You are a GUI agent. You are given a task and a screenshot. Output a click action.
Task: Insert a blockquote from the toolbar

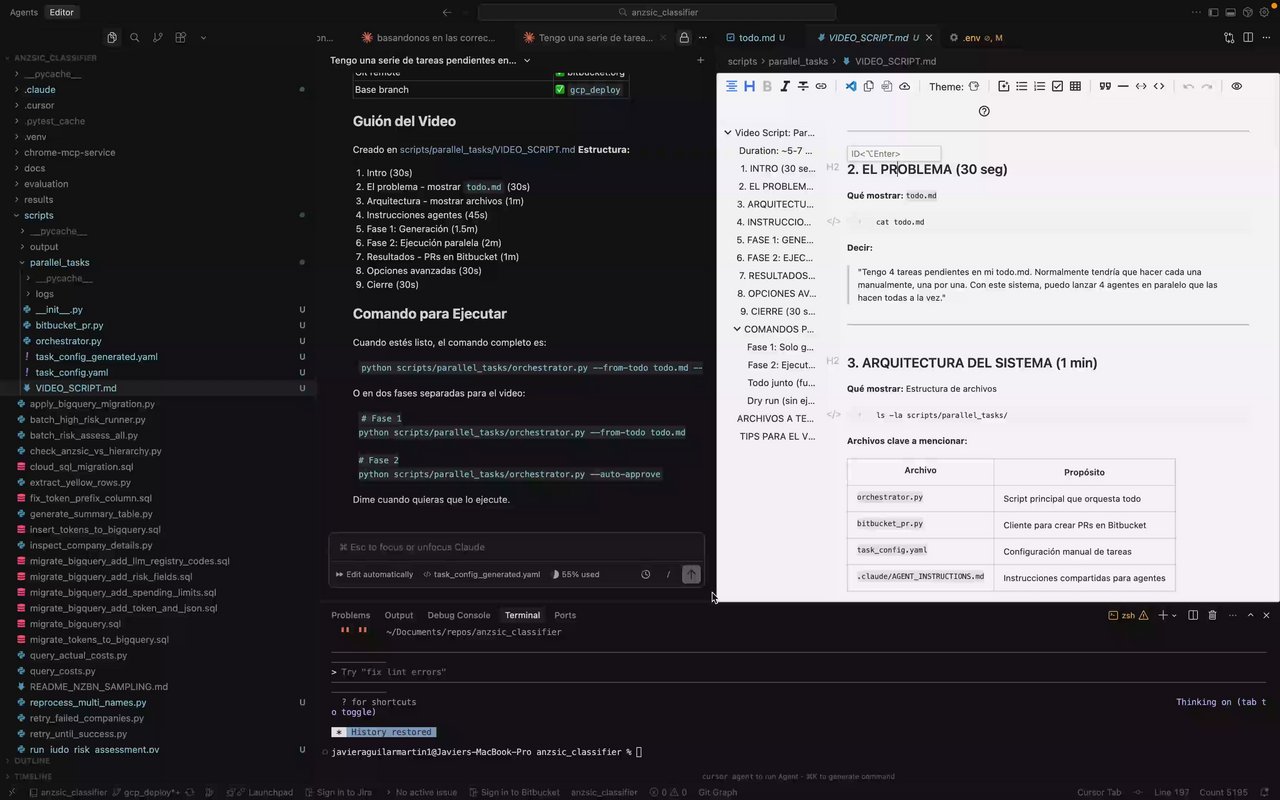[x=1105, y=87]
